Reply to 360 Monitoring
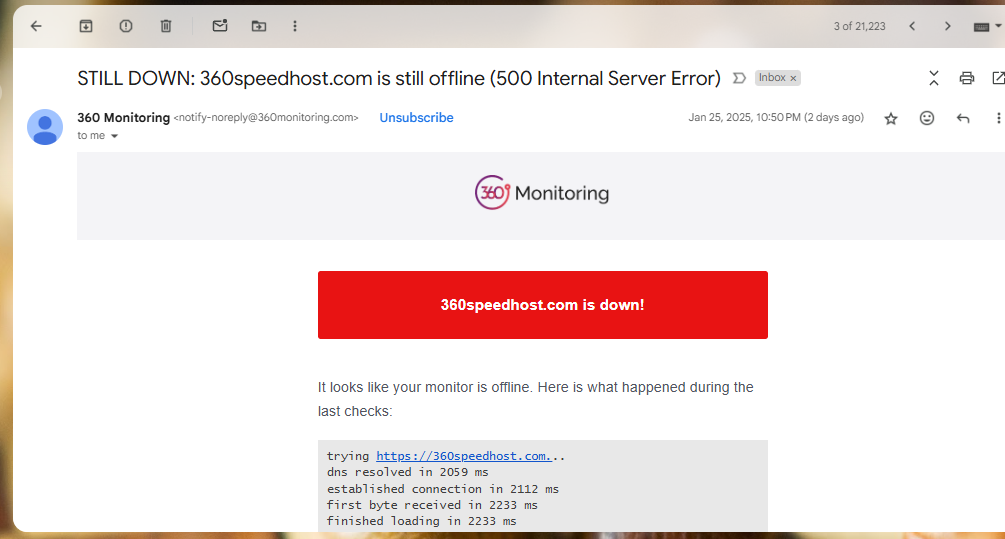 [x=963, y=118]
